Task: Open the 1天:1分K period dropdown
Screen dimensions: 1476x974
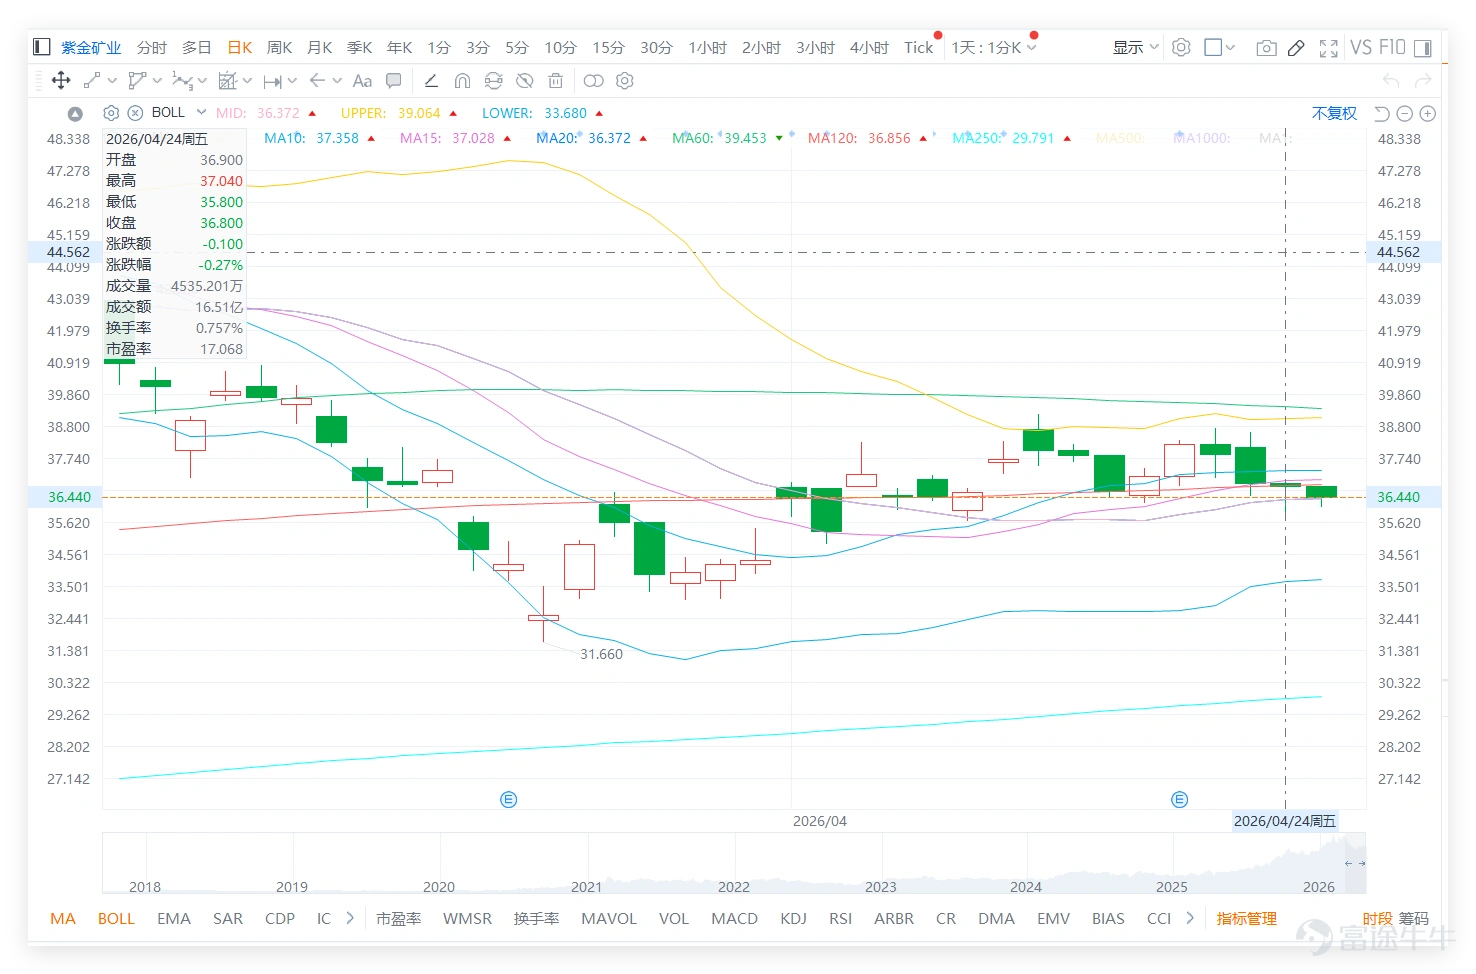Action: 994,47
